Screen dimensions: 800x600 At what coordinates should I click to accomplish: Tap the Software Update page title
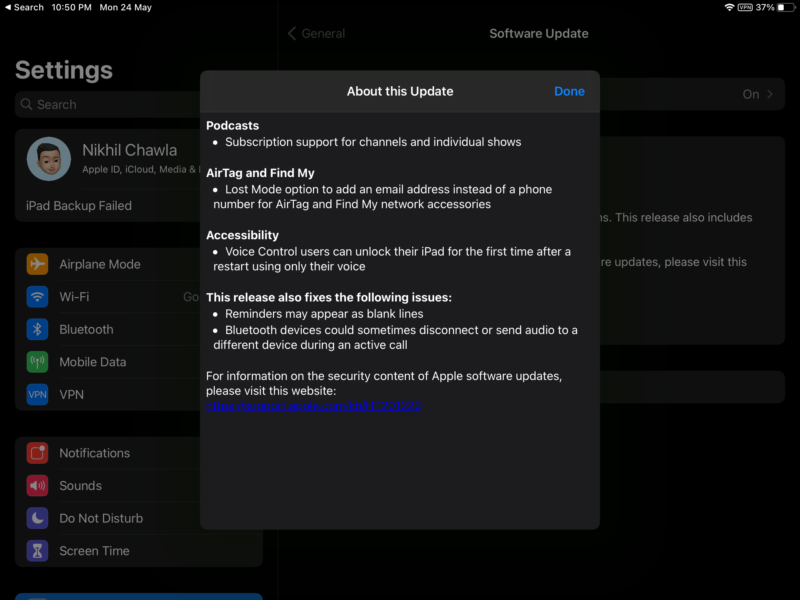(x=539, y=34)
